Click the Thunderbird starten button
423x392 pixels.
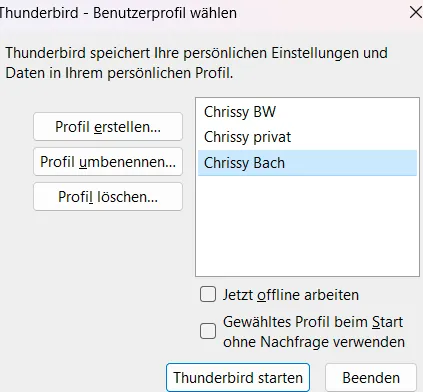(238, 378)
